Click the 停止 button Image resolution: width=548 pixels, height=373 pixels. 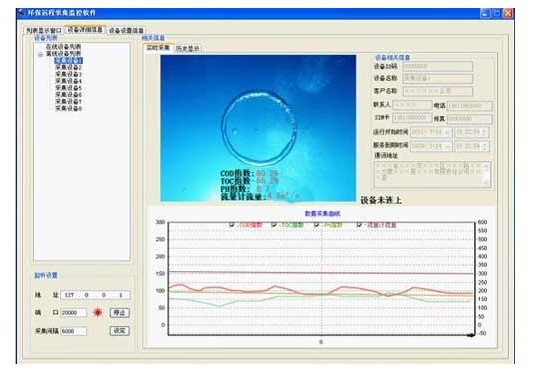coord(120,313)
